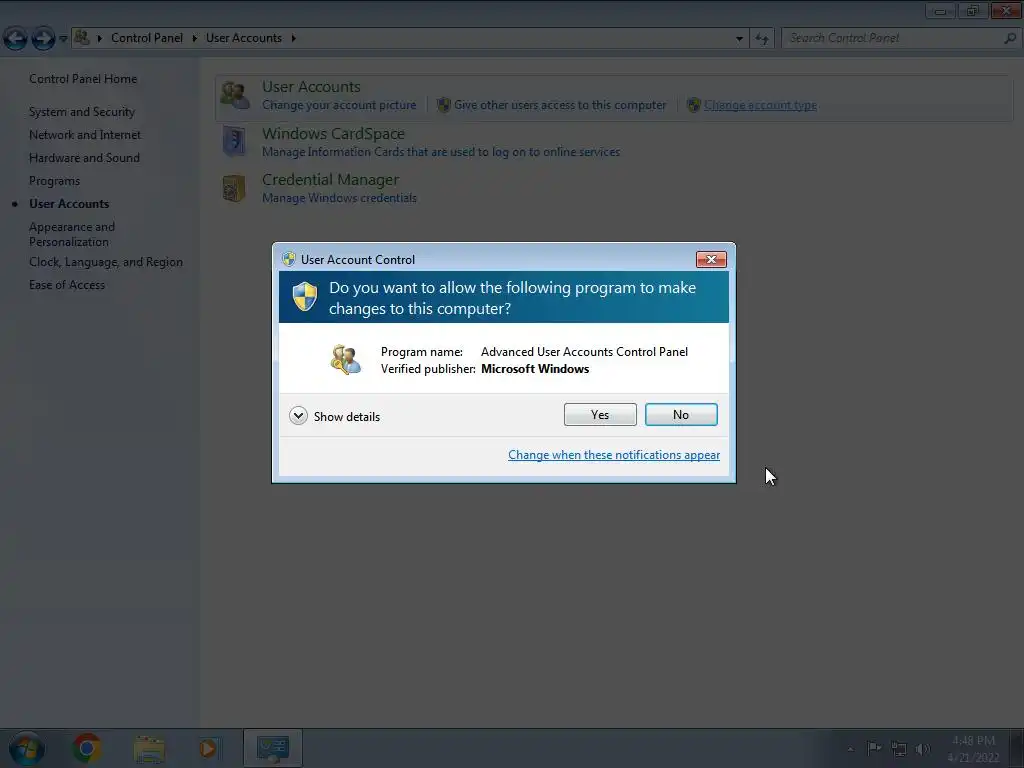This screenshot has width=1024, height=768.
Task: Confirm the UAC prompt with Yes
Action: [600, 415]
